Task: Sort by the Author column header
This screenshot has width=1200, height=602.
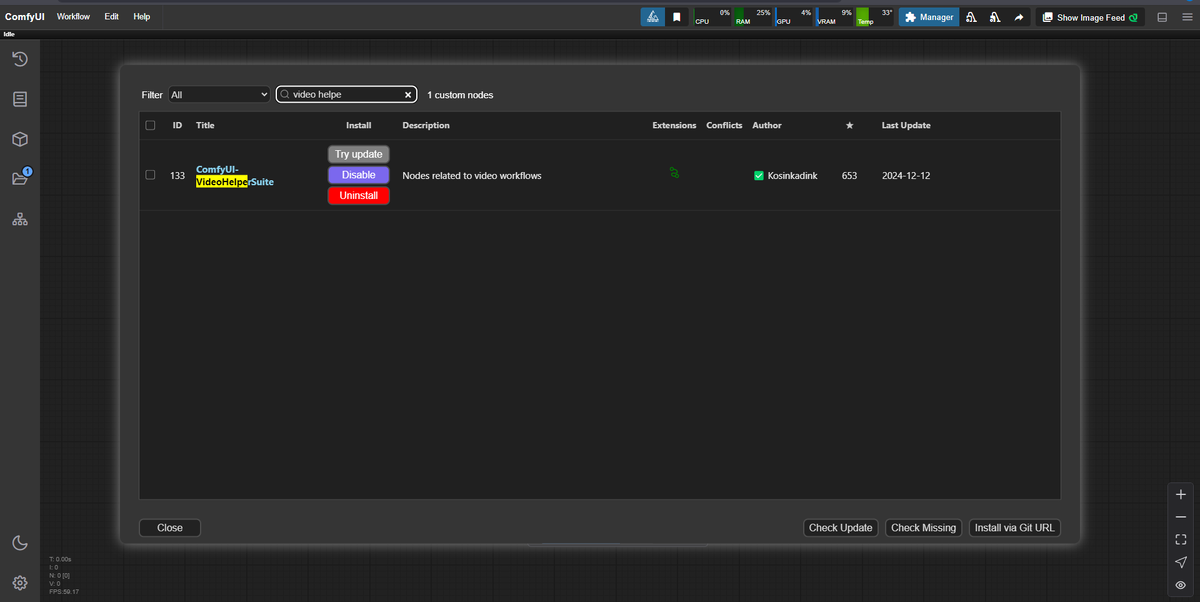Action: 767,125
